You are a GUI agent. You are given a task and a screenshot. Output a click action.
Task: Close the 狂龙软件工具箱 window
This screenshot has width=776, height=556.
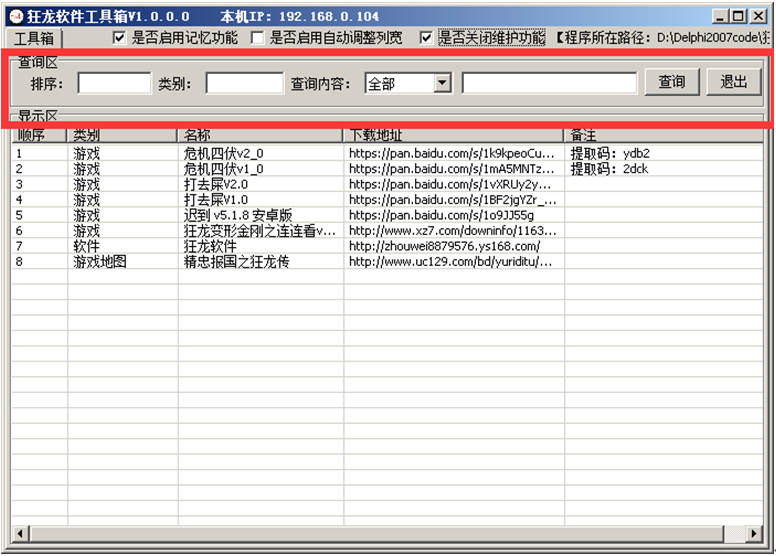pyautogui.click(x=758, y=16)
